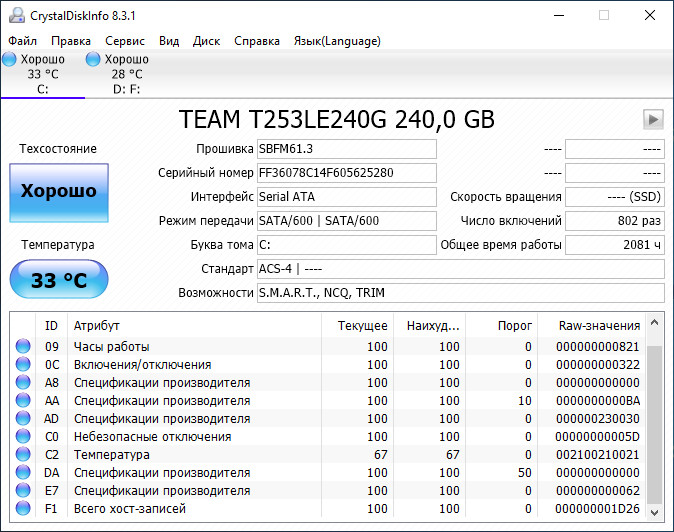This screenshot has width=674, height=532.
Task: Click the Режим передачи field SATA/600
Action: tap(347, 221)
